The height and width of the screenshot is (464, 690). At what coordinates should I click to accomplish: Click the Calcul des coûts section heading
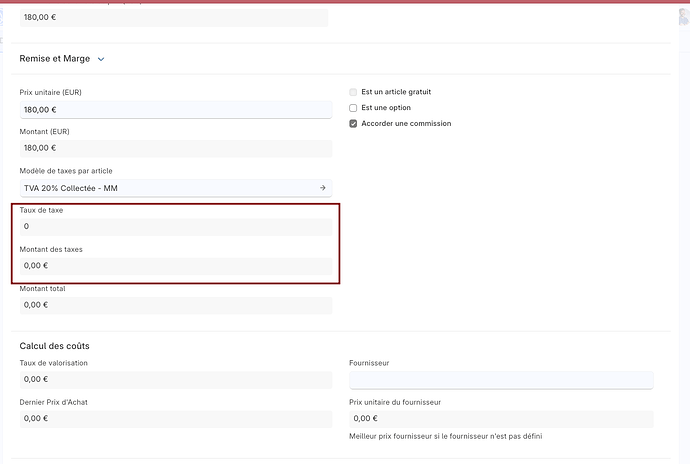[x=54, y=346]
